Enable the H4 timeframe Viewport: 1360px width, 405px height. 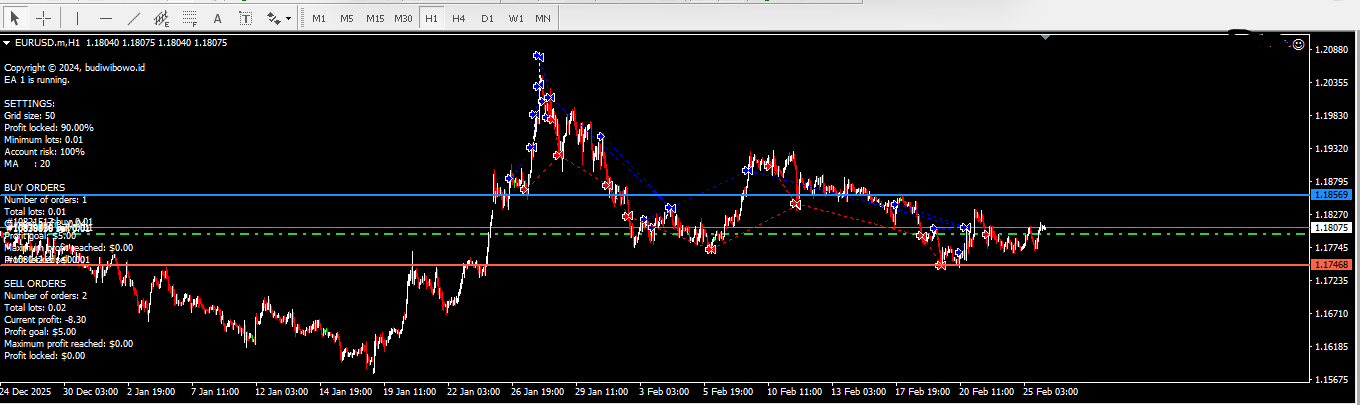(x=458, y=18)
